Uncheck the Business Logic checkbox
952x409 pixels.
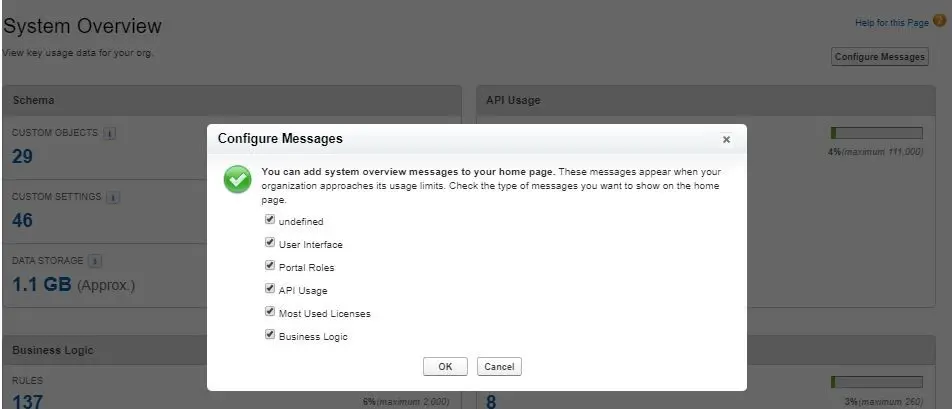click(270, 335)
